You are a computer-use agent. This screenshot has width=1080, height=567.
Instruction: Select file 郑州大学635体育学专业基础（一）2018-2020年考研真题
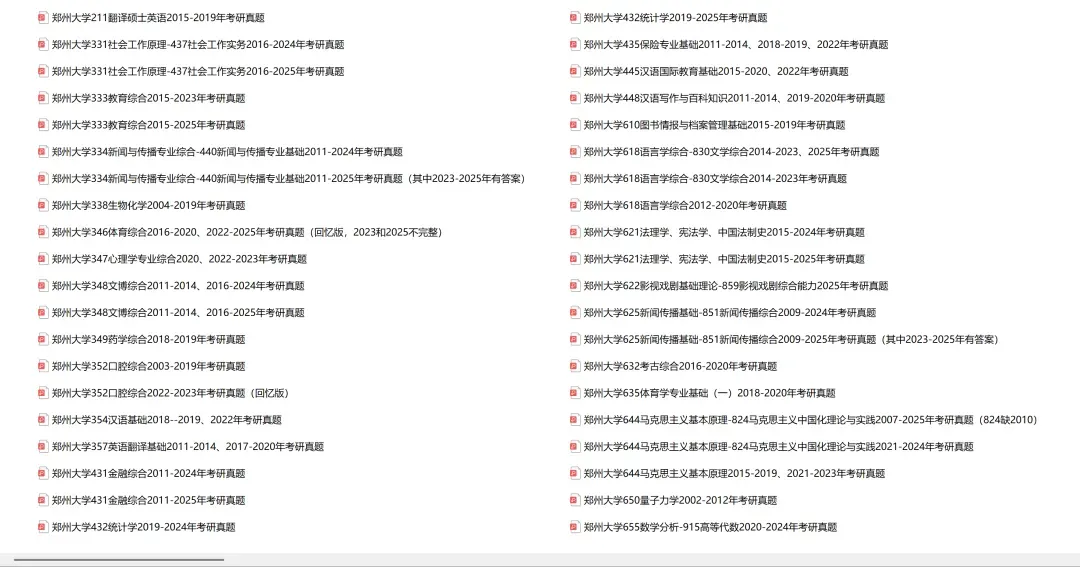coord(703,393)
